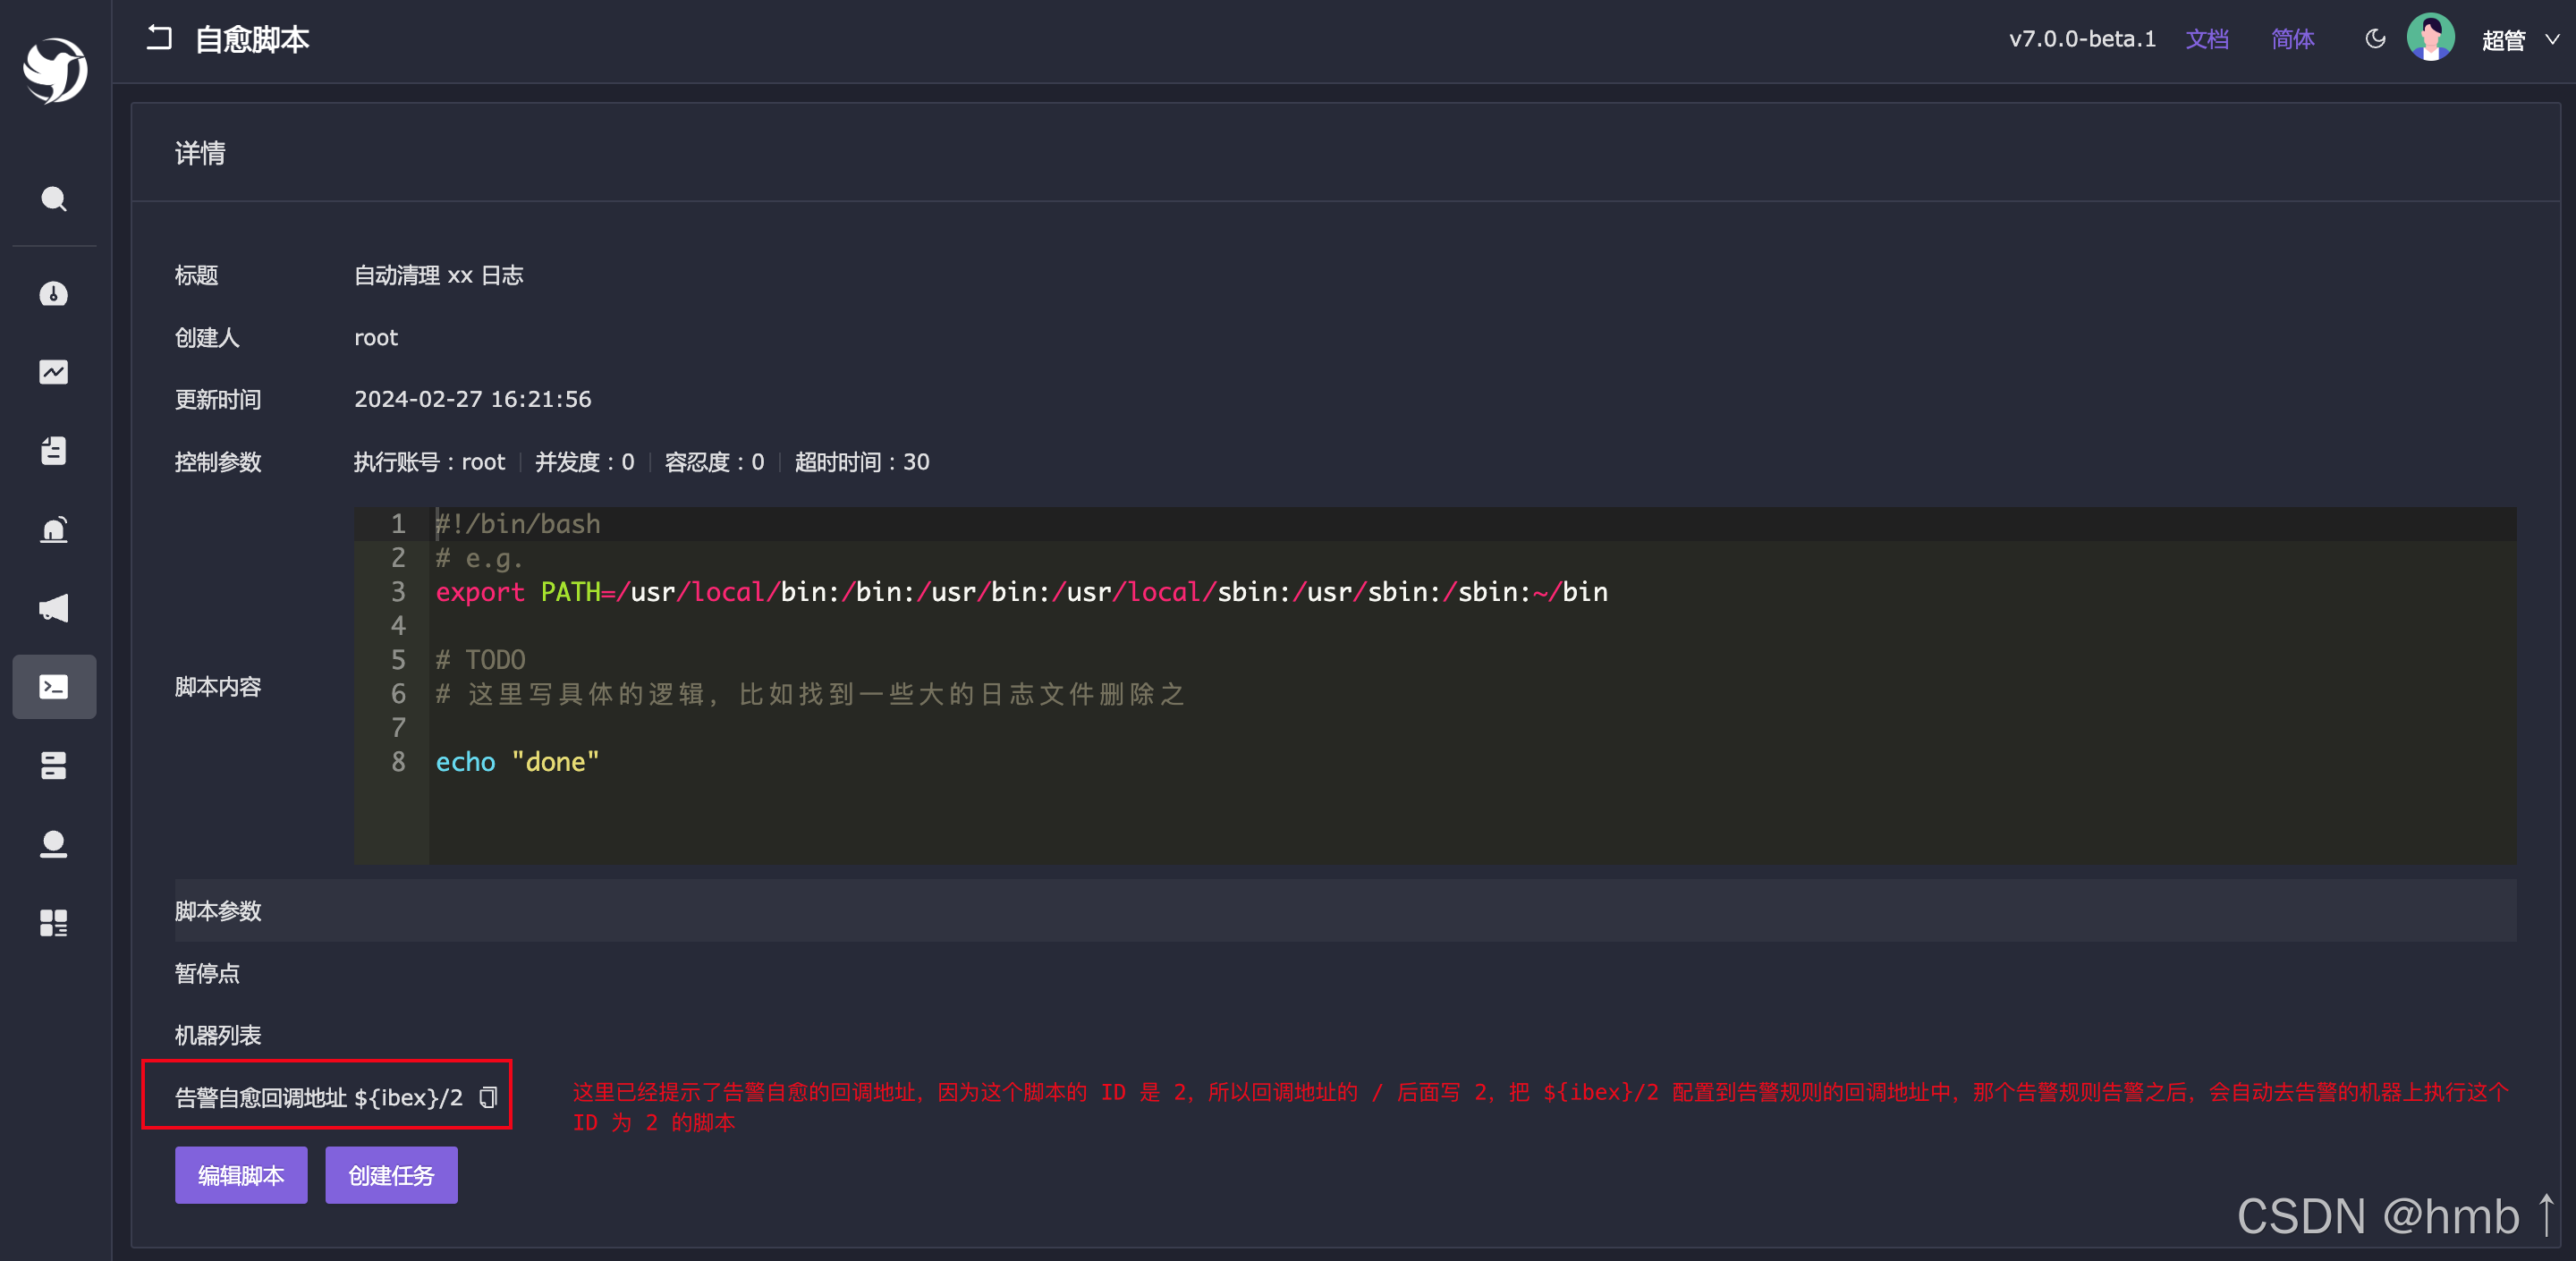Open the user personnel sidebar icon
Viewport: 2576px width, 1261px height.
54,844
